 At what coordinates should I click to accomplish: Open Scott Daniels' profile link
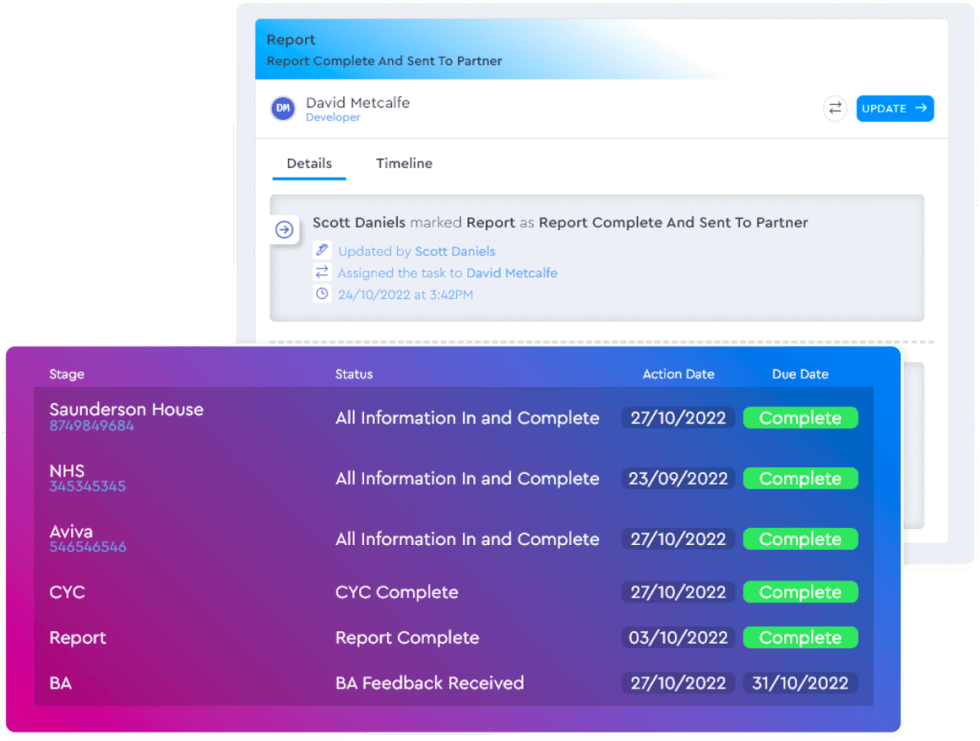coord(455,251)
